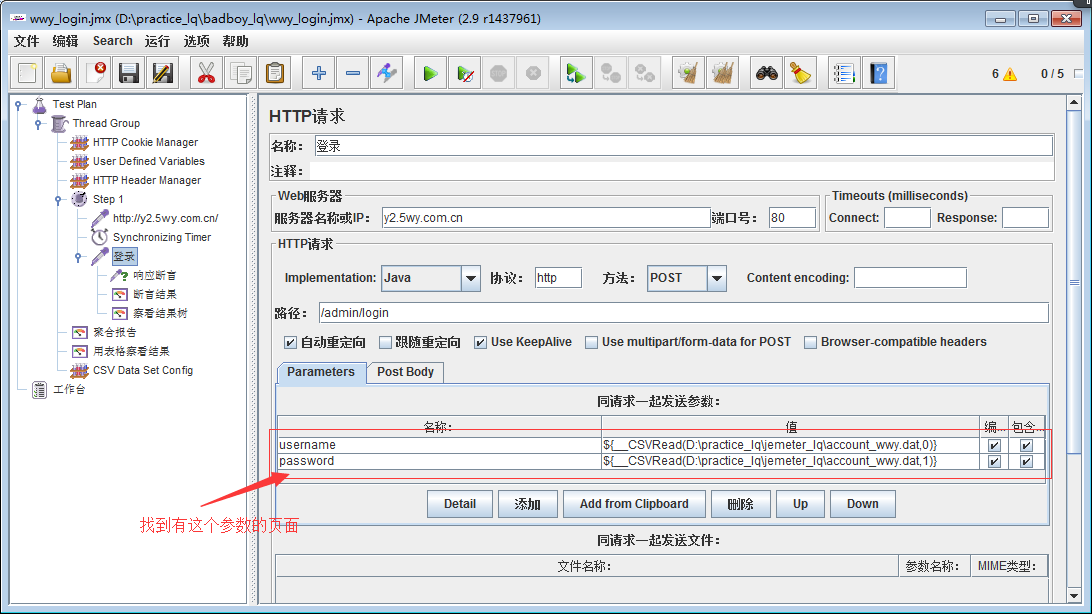Enable 跟随重定向 checkbox

pos(385,343)
